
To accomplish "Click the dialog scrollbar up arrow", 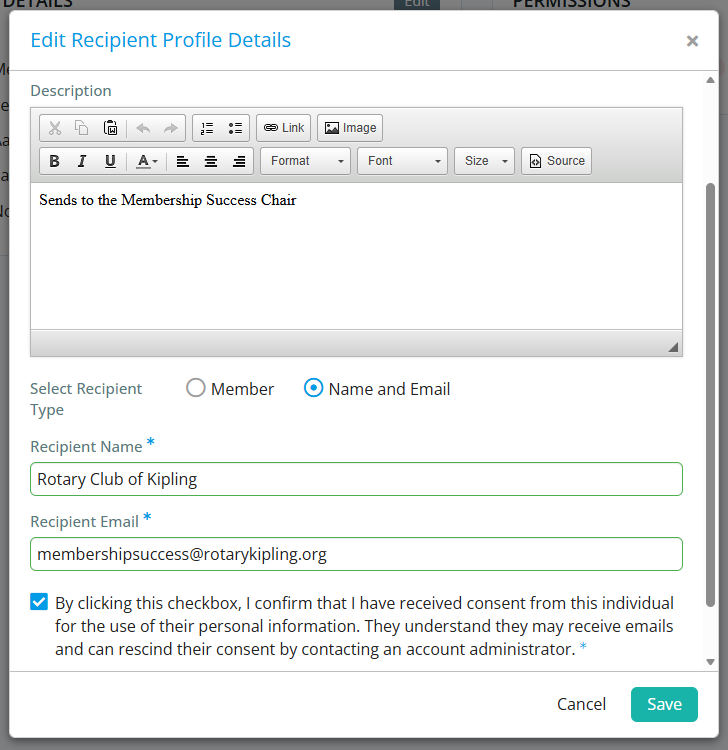I will click(710, 80).
